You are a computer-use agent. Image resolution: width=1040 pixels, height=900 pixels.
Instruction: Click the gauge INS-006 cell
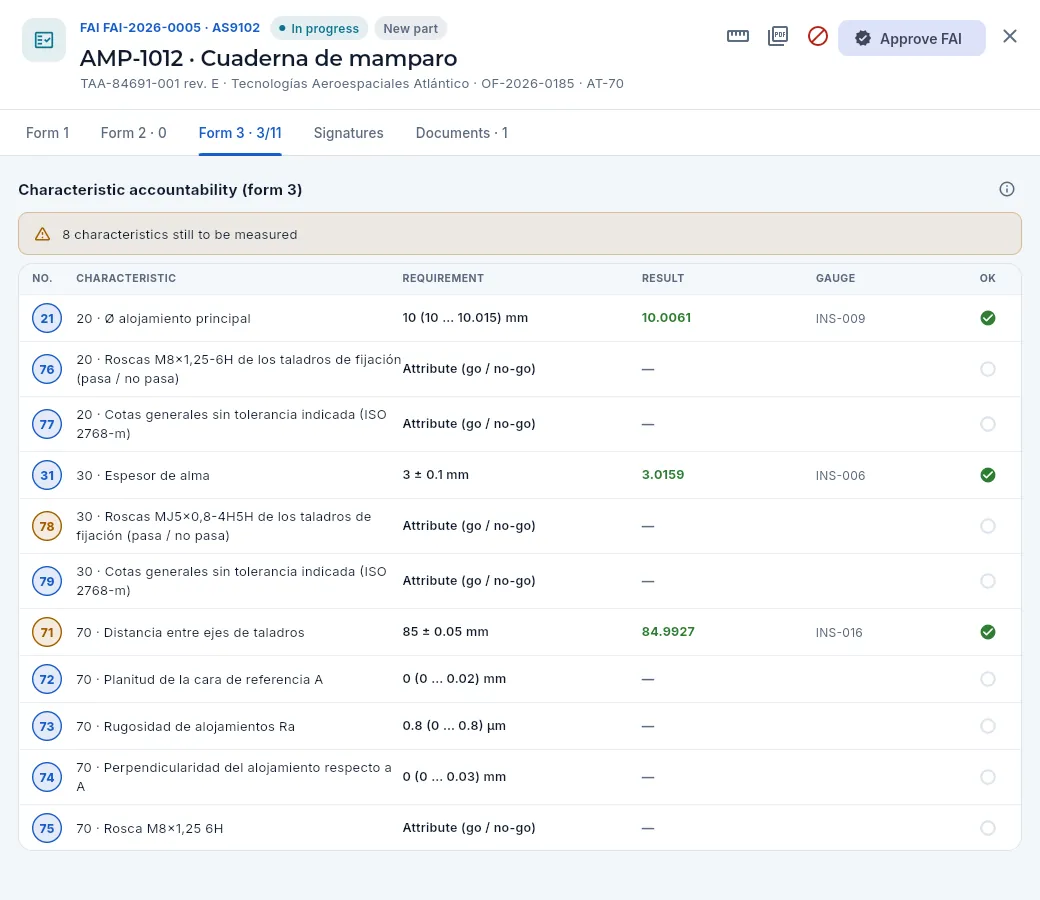pyautogui.click(x=840, y=476)
